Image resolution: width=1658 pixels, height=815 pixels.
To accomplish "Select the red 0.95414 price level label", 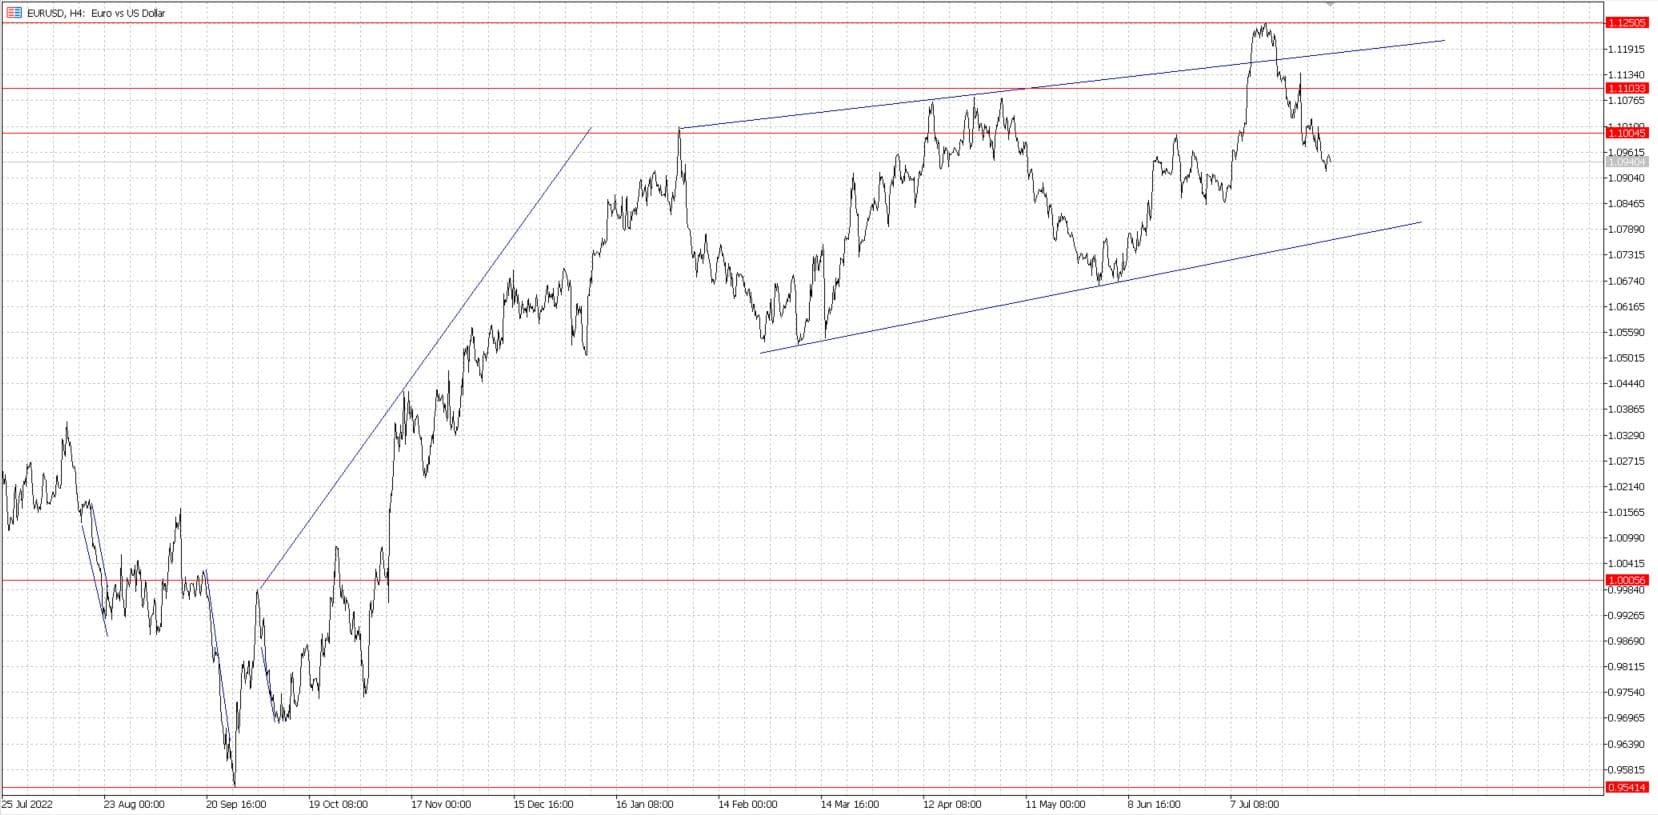I will pyautogui.click(x=1626, y=787).
